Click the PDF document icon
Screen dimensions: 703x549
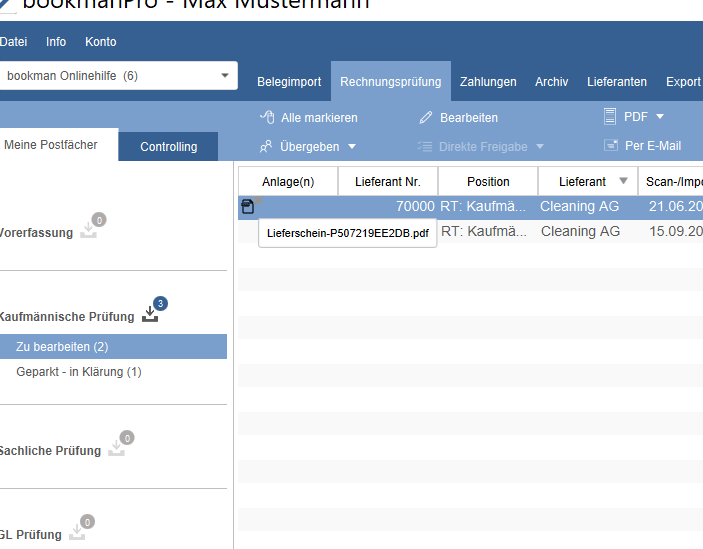point(610,117)
